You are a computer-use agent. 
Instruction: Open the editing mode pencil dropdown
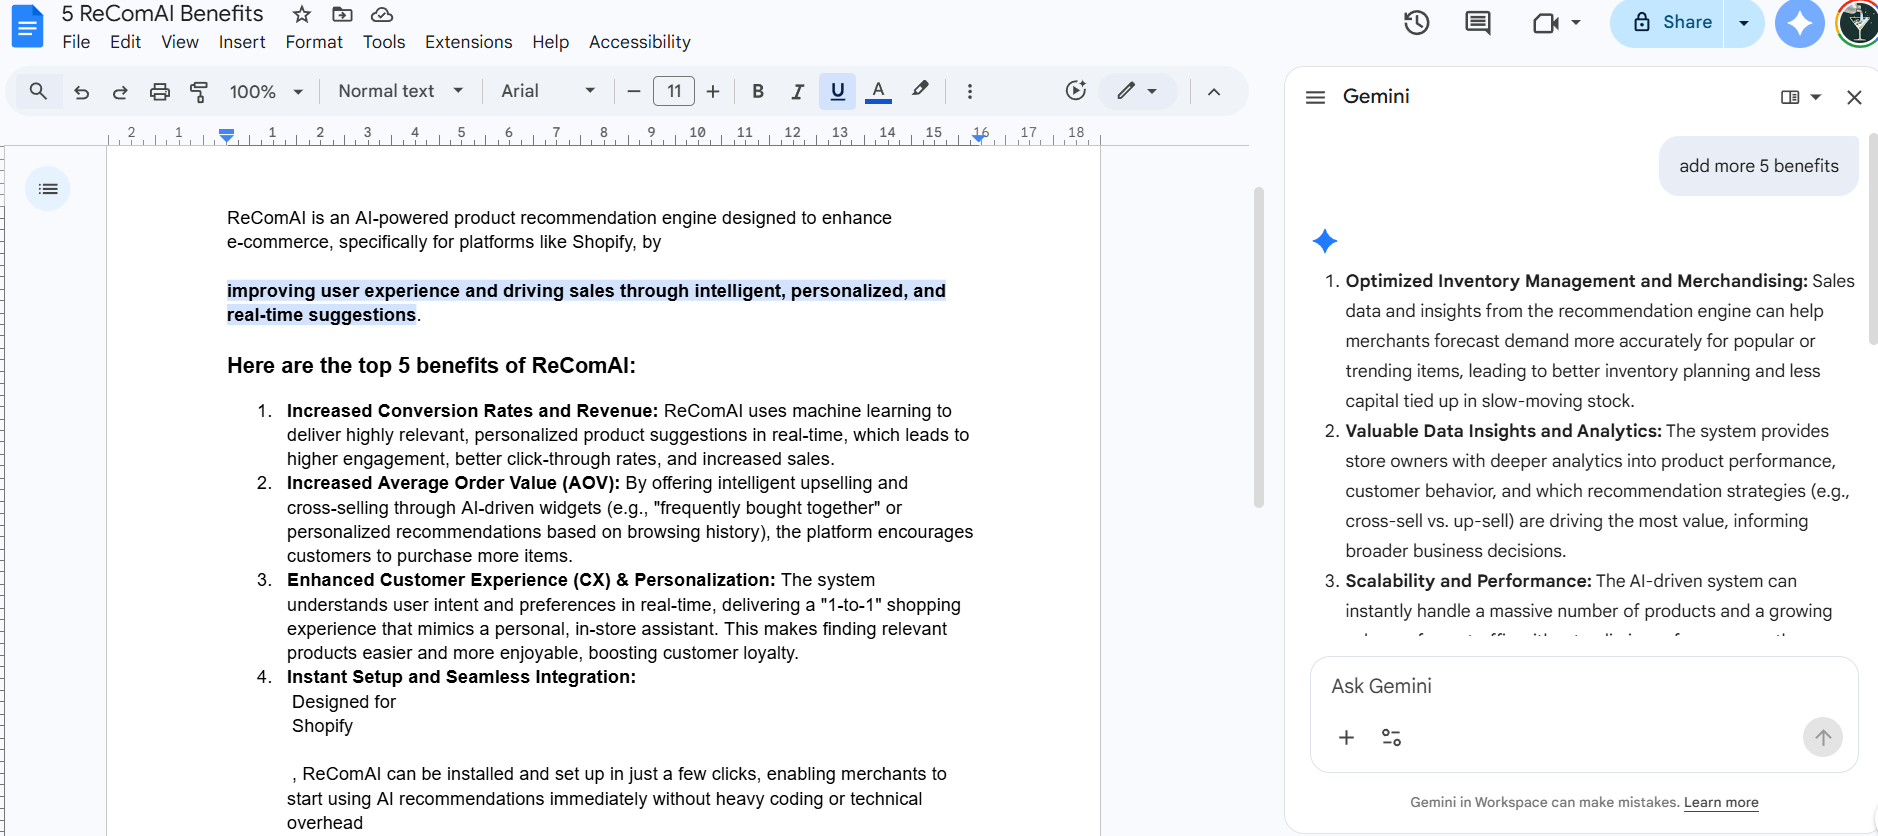pyautogui.click(x=1137, y=91)
